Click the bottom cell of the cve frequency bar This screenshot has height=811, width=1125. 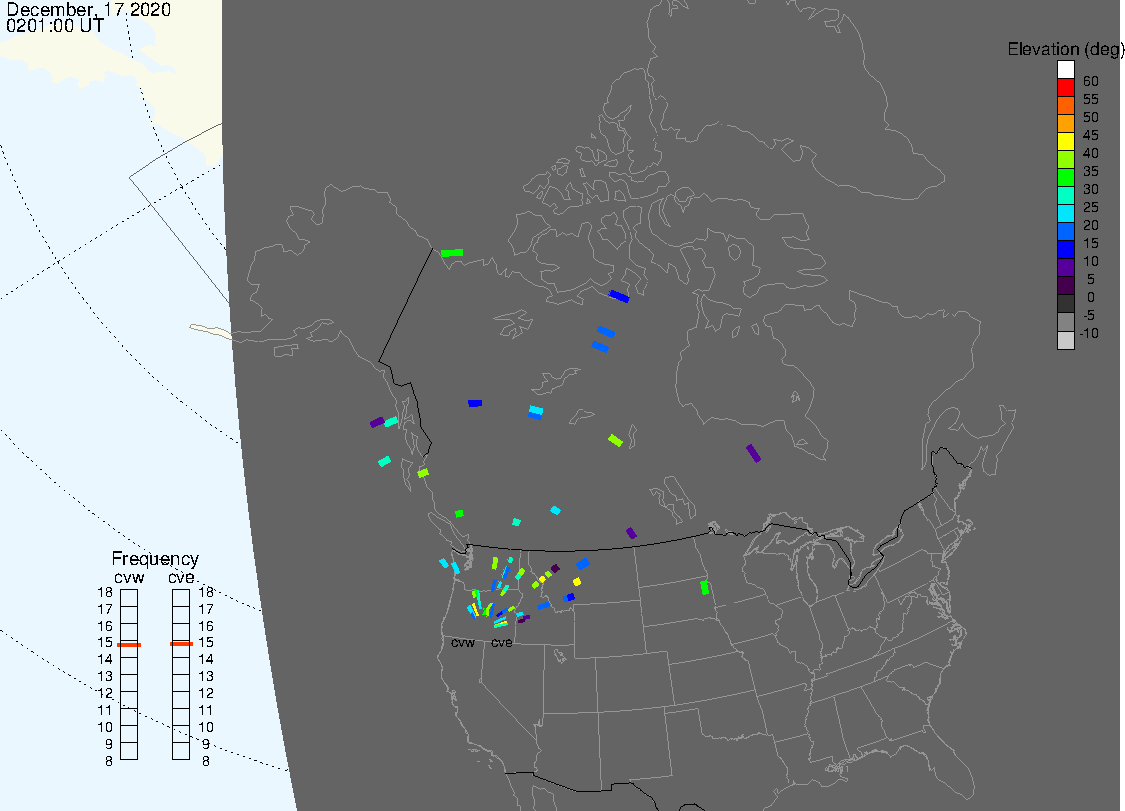(x=181, y=751)
